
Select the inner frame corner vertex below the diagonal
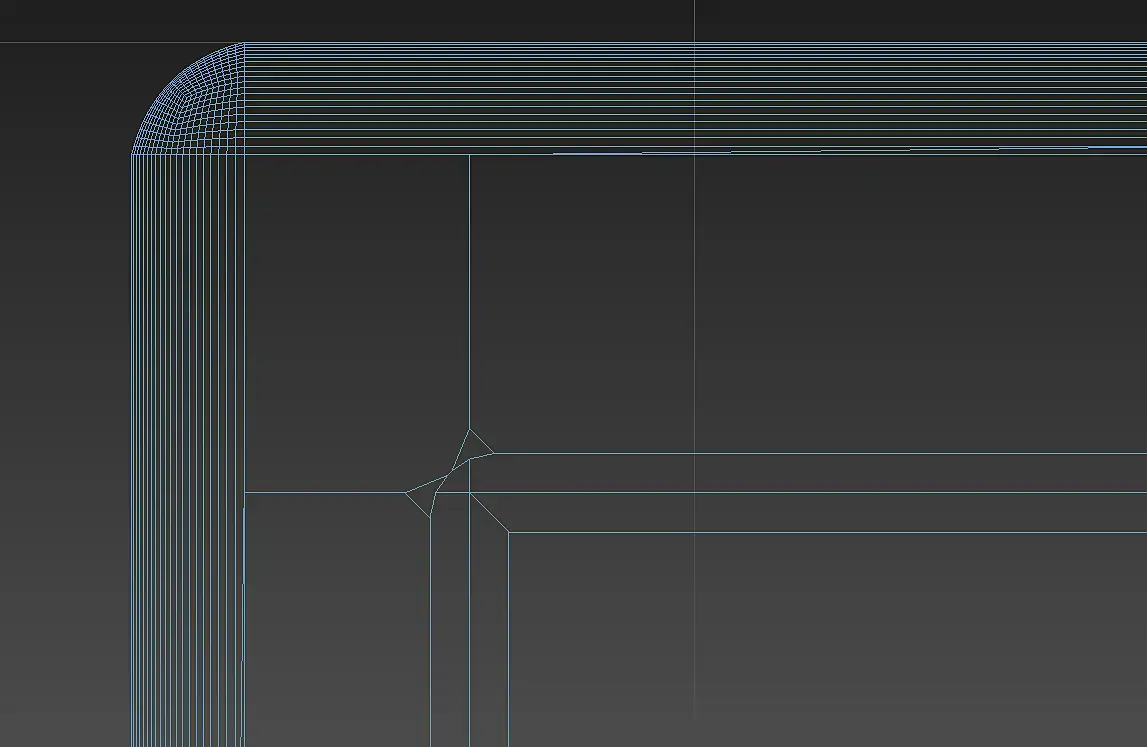click(x=508, y=533)
